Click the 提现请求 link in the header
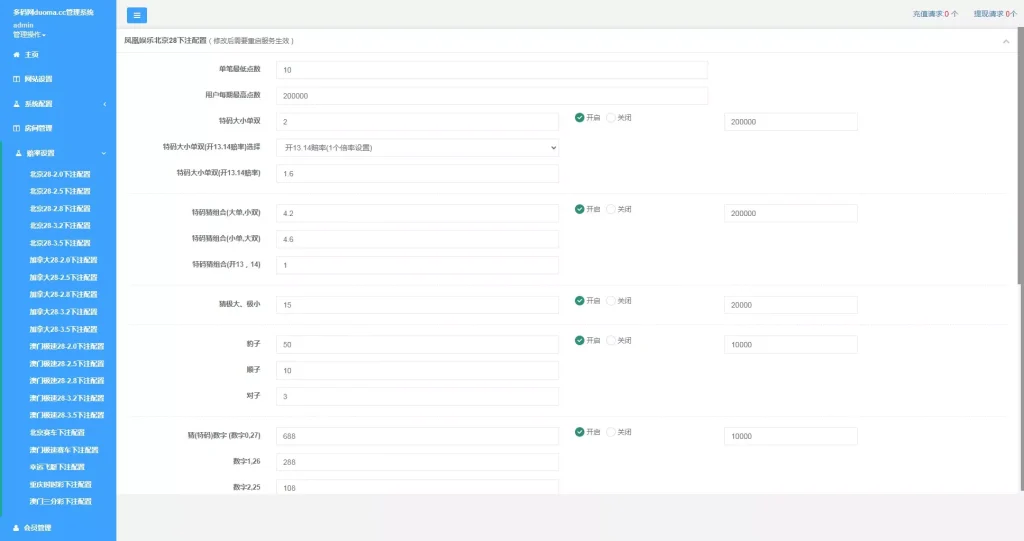 (x=994, y=14)
